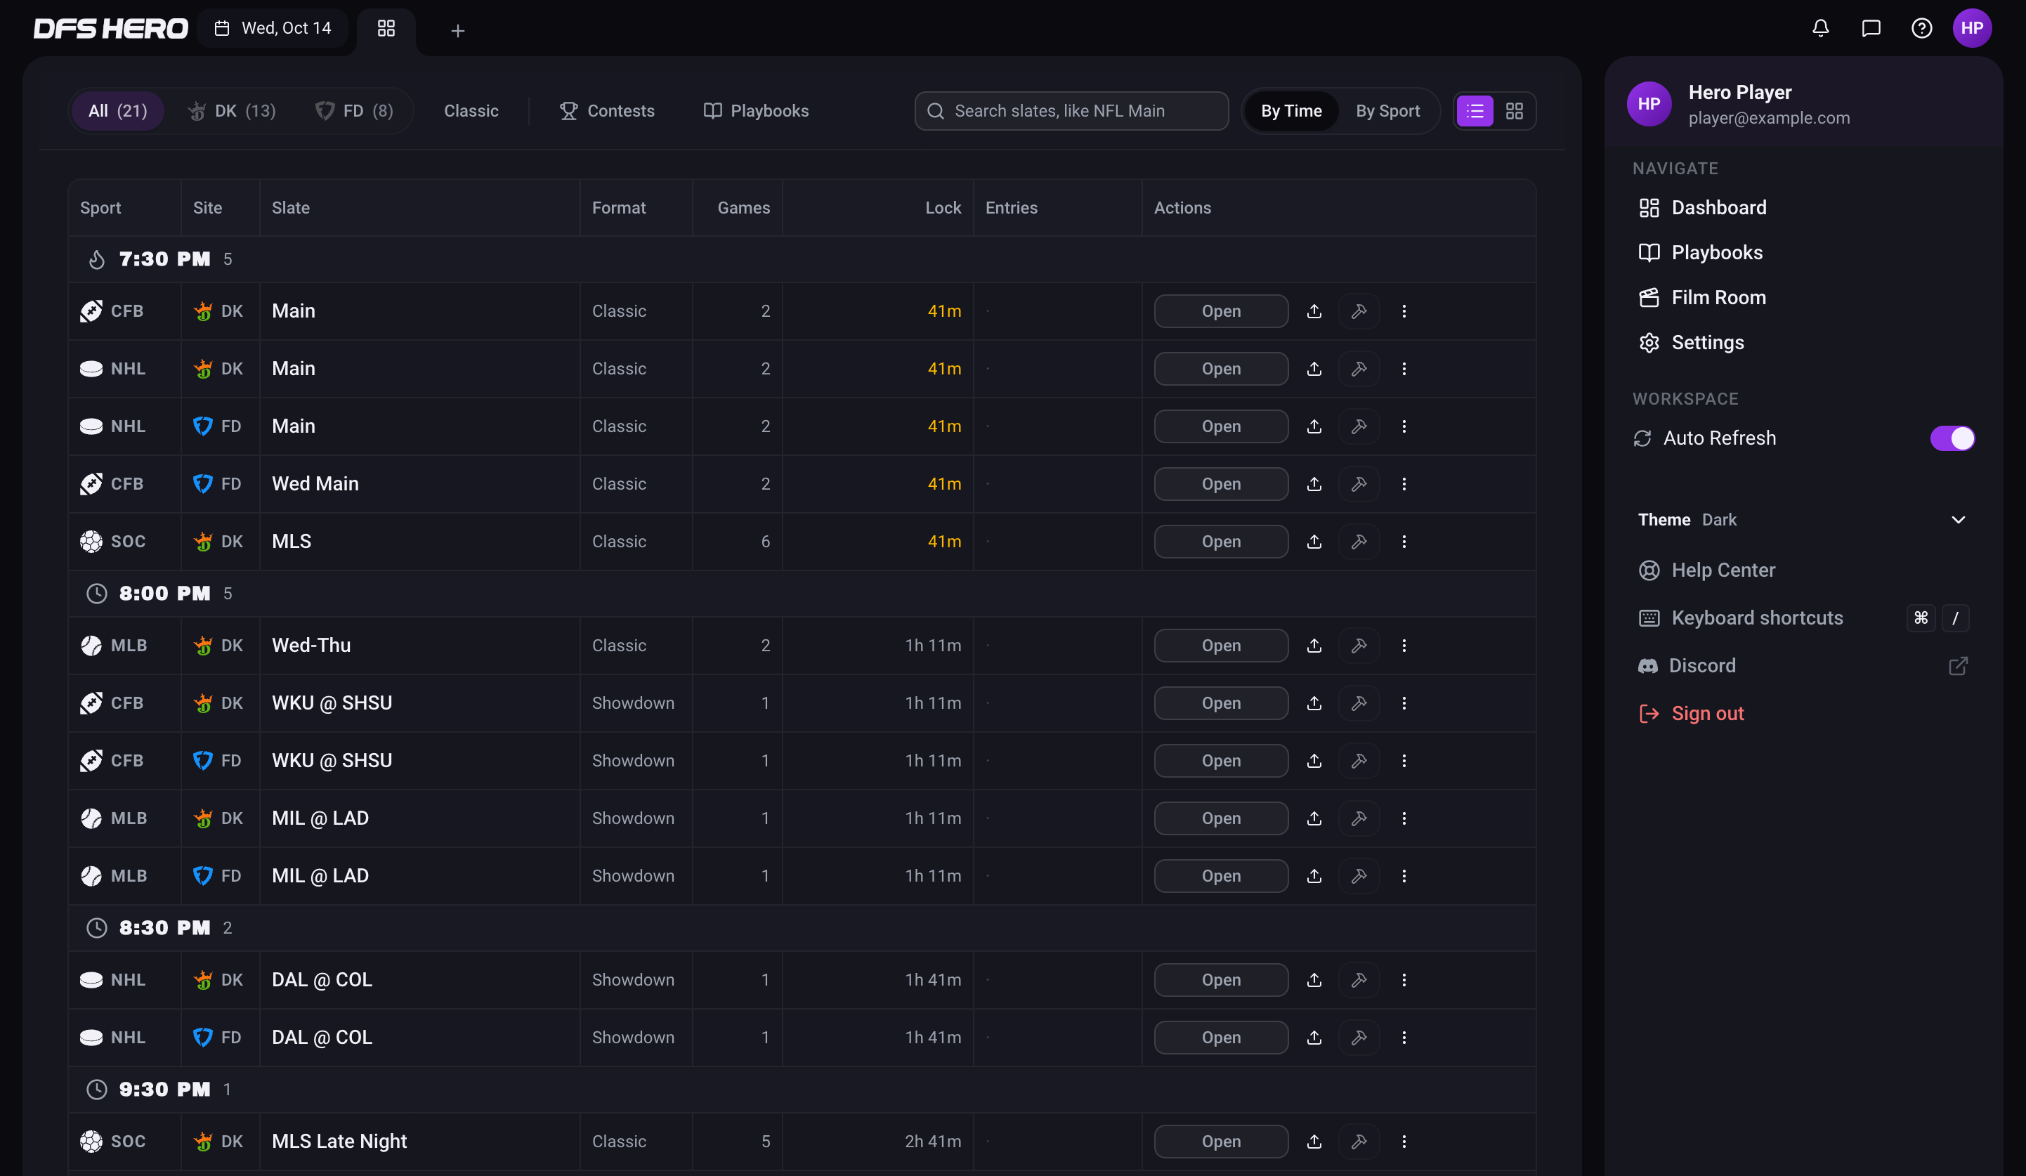This screenshot has height=1176, width=2026.
Task: Open more options for CFB DK Main
Action: tap(1404, 311)
